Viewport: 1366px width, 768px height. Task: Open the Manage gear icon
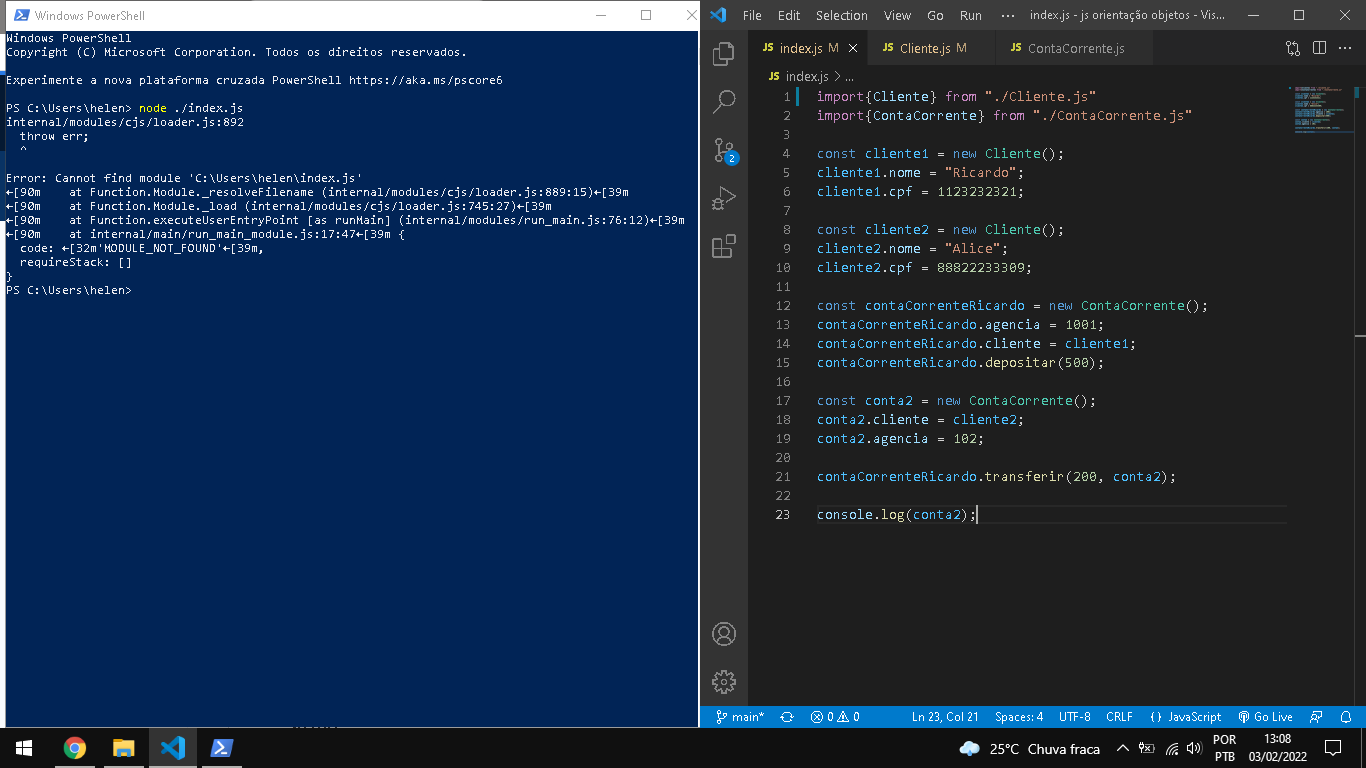point(724,682)
